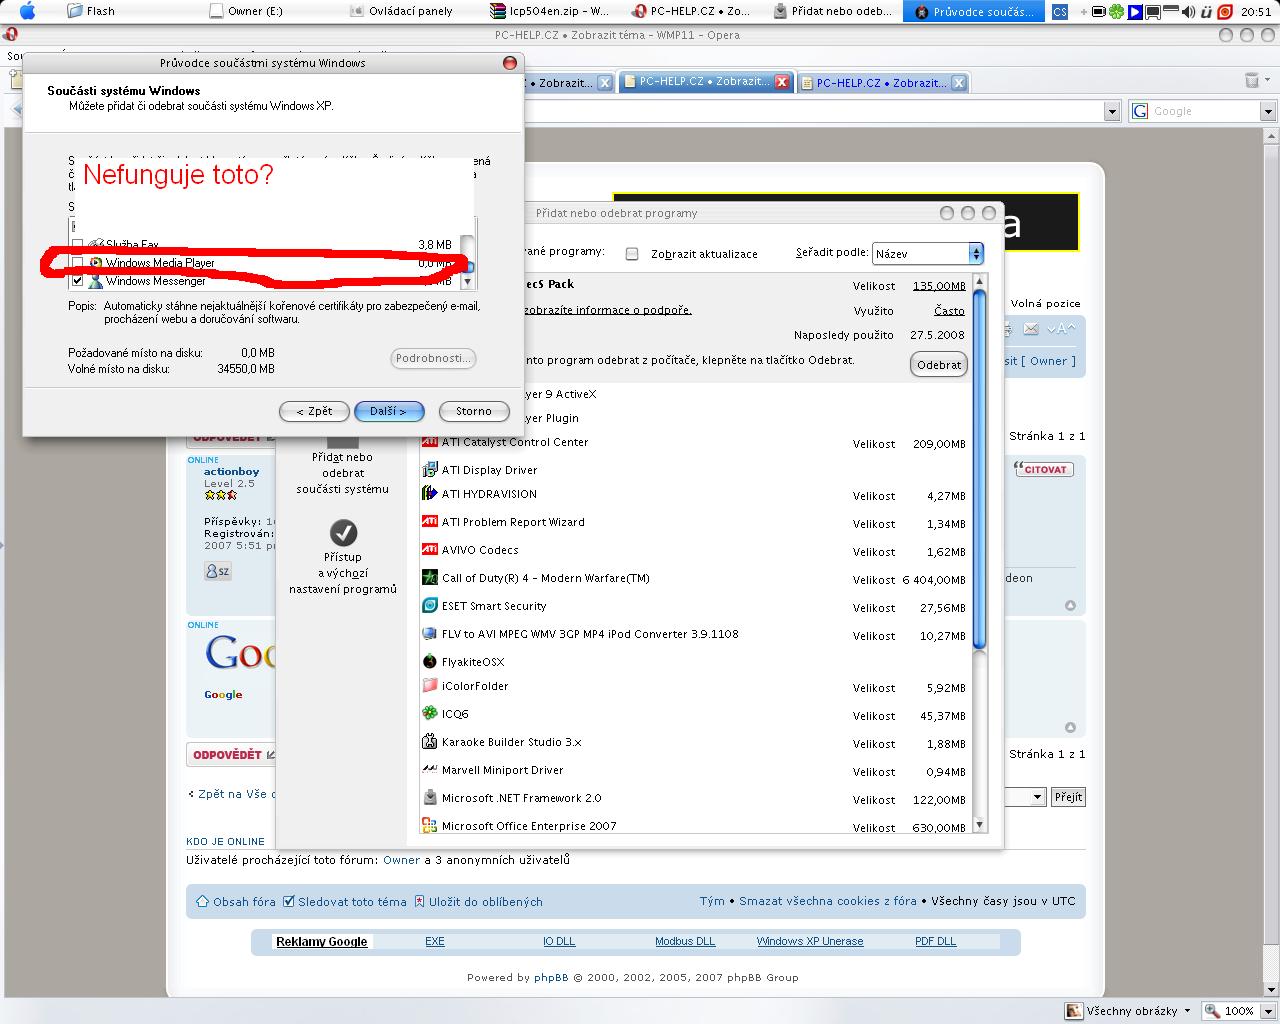1280x1024 pixels.
Task: Click the ESET Smart Security icon
Action: coord(429,606)
